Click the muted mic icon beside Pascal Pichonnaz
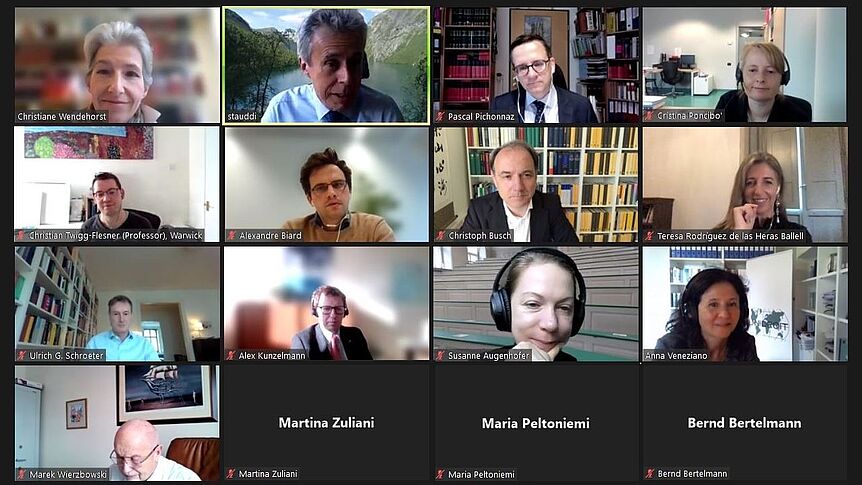This screenshot has height=485, width=862. pos(440,116)
